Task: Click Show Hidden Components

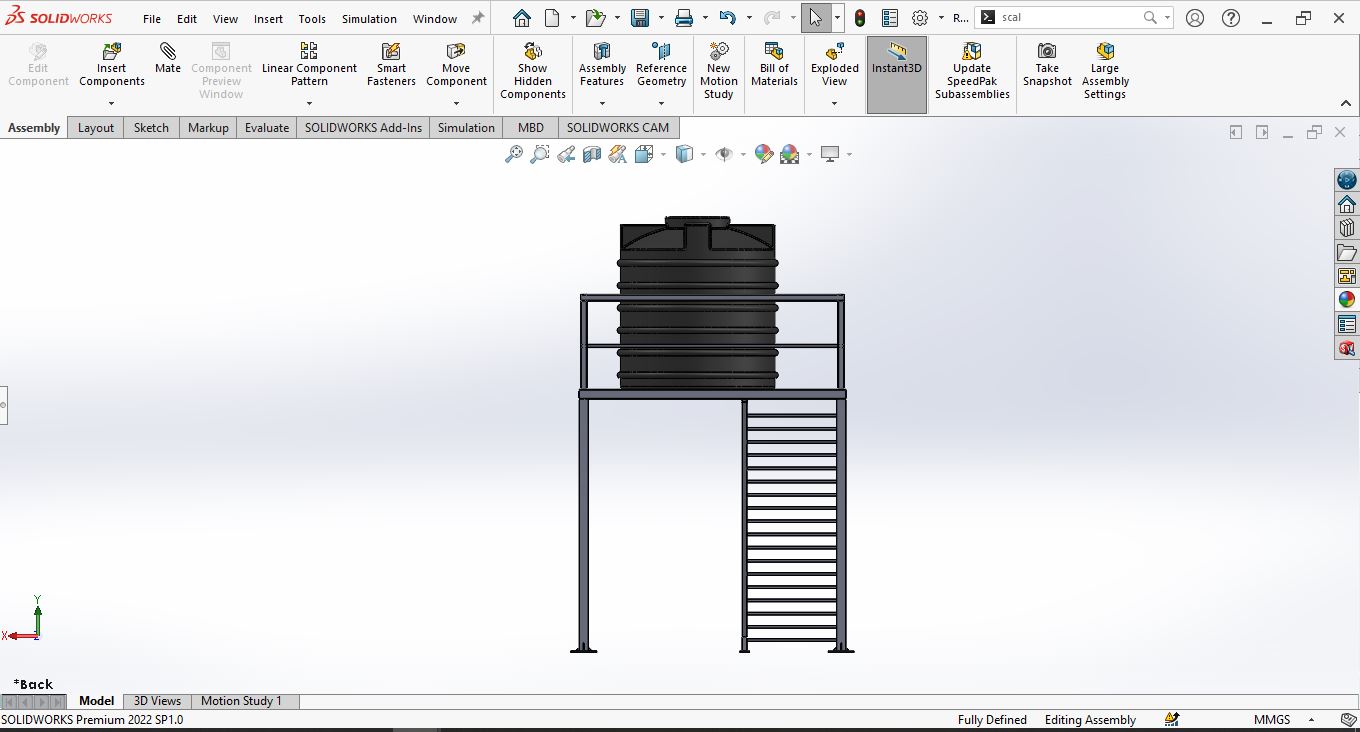Action: point(533,70)
